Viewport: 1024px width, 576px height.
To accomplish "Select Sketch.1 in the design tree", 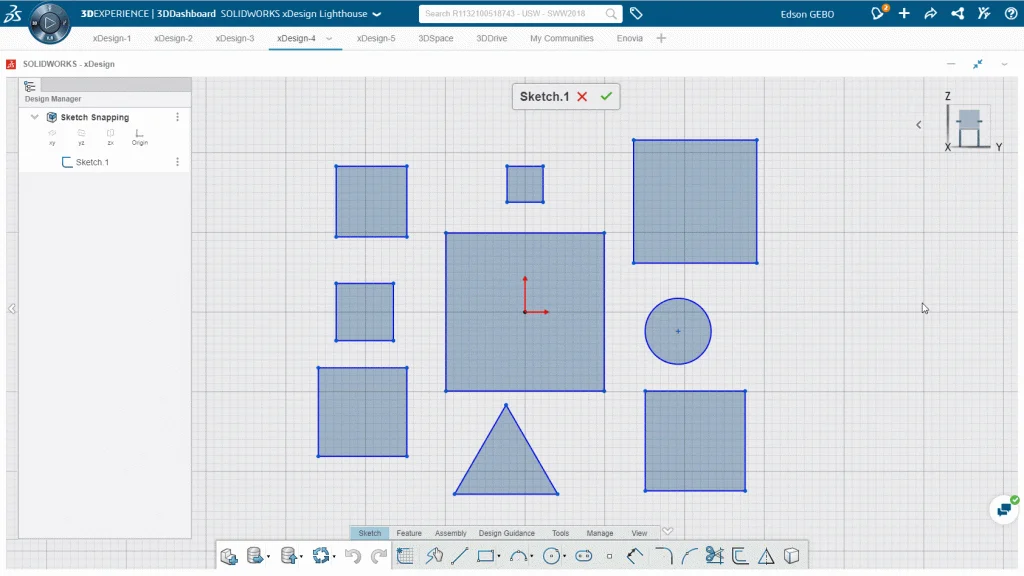I will [x=92, y=162].
